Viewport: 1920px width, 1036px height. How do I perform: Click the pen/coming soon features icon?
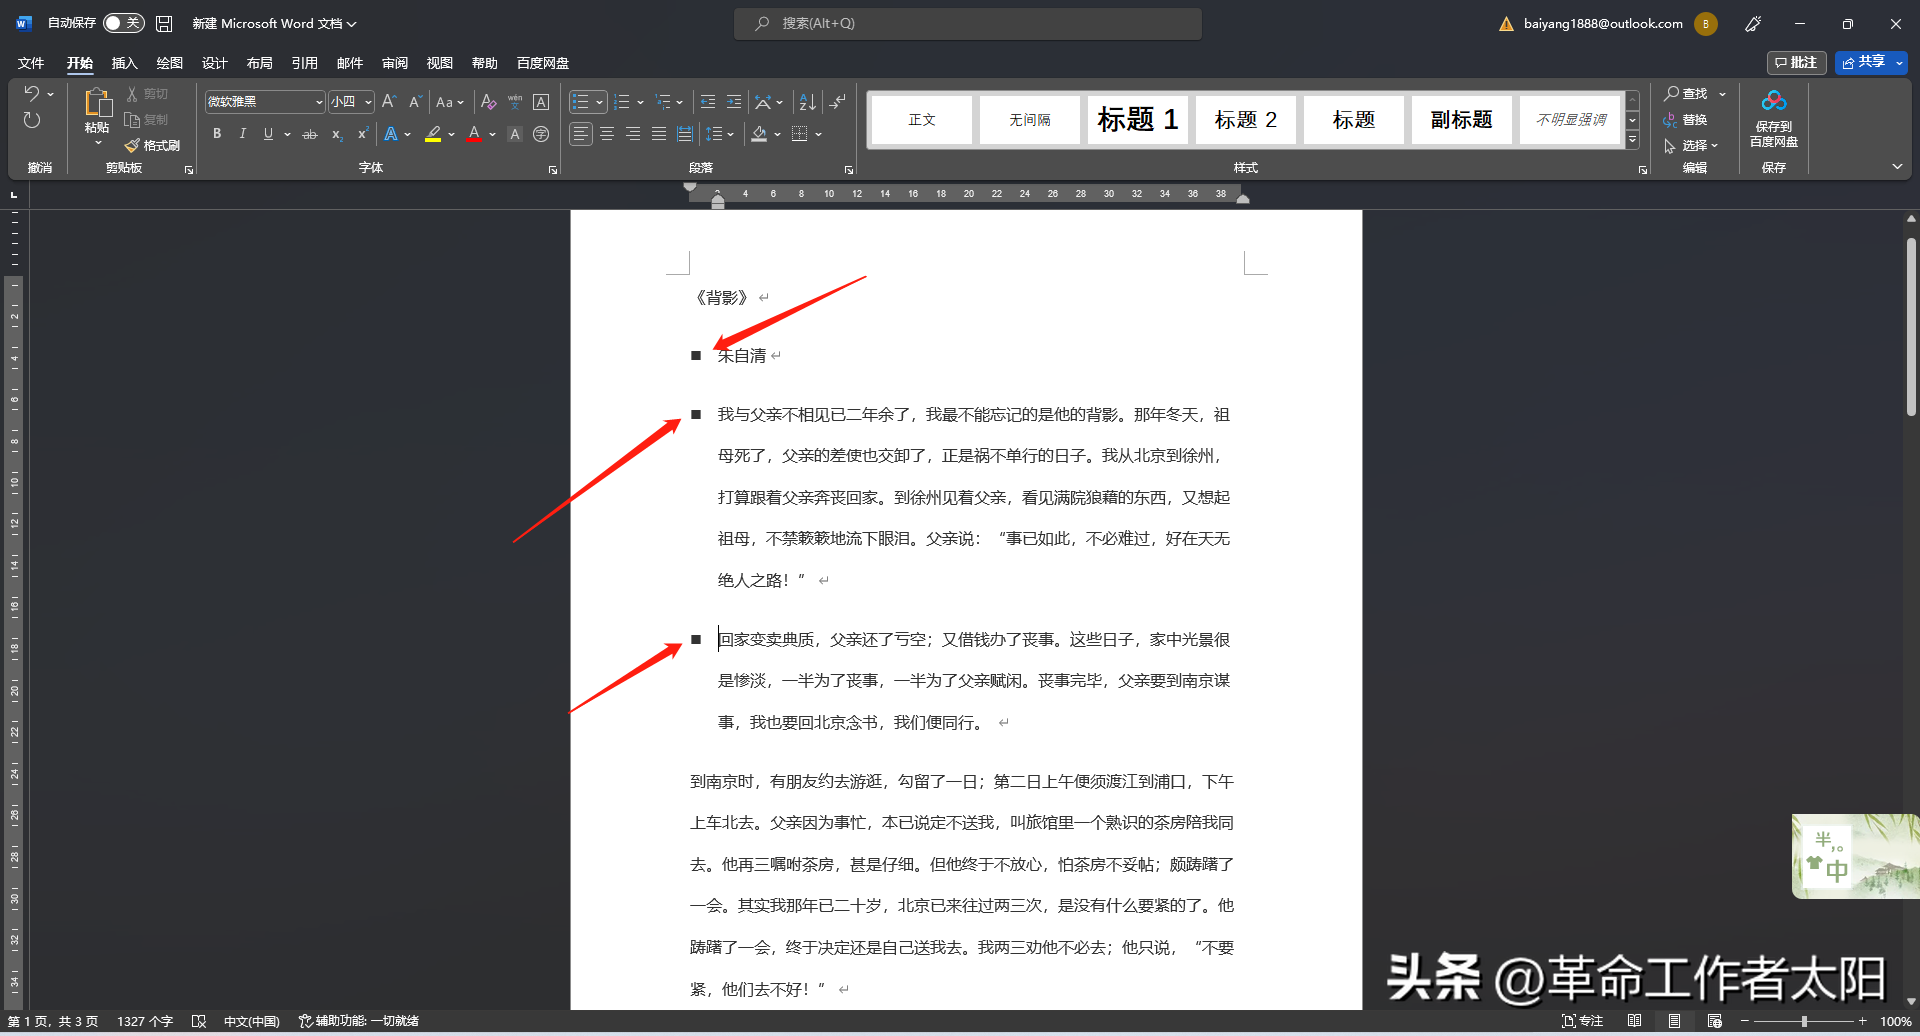(1753, 24)
